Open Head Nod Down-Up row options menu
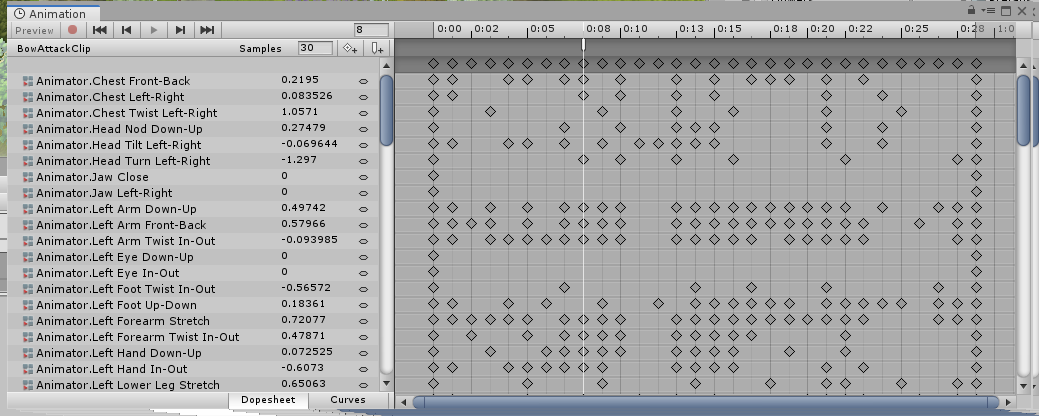The height and width of the screenshot is (416, 1039). coord(363,129)
